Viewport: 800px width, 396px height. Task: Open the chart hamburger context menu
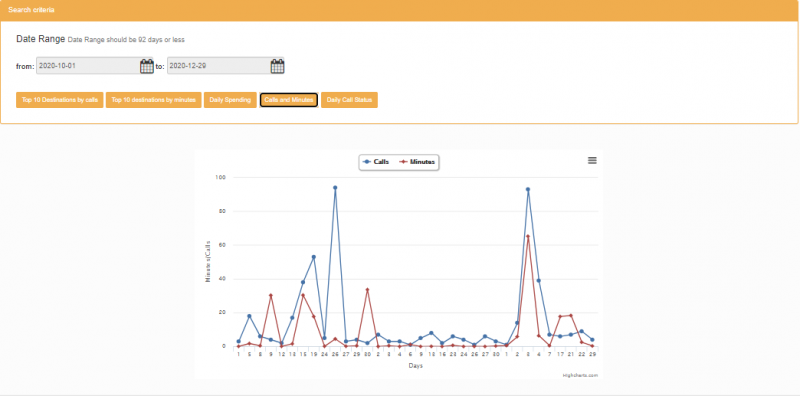point(592,160)
